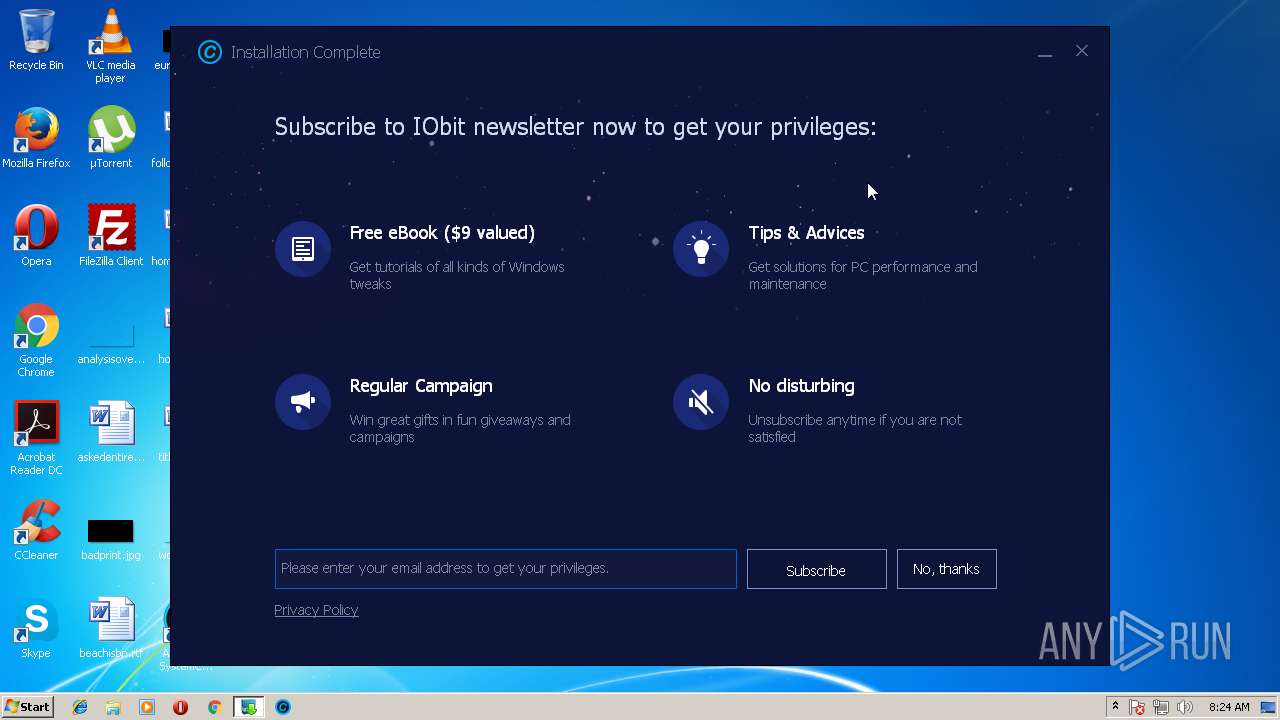Select the Recycle Bin desktop icon

(36, 40)
